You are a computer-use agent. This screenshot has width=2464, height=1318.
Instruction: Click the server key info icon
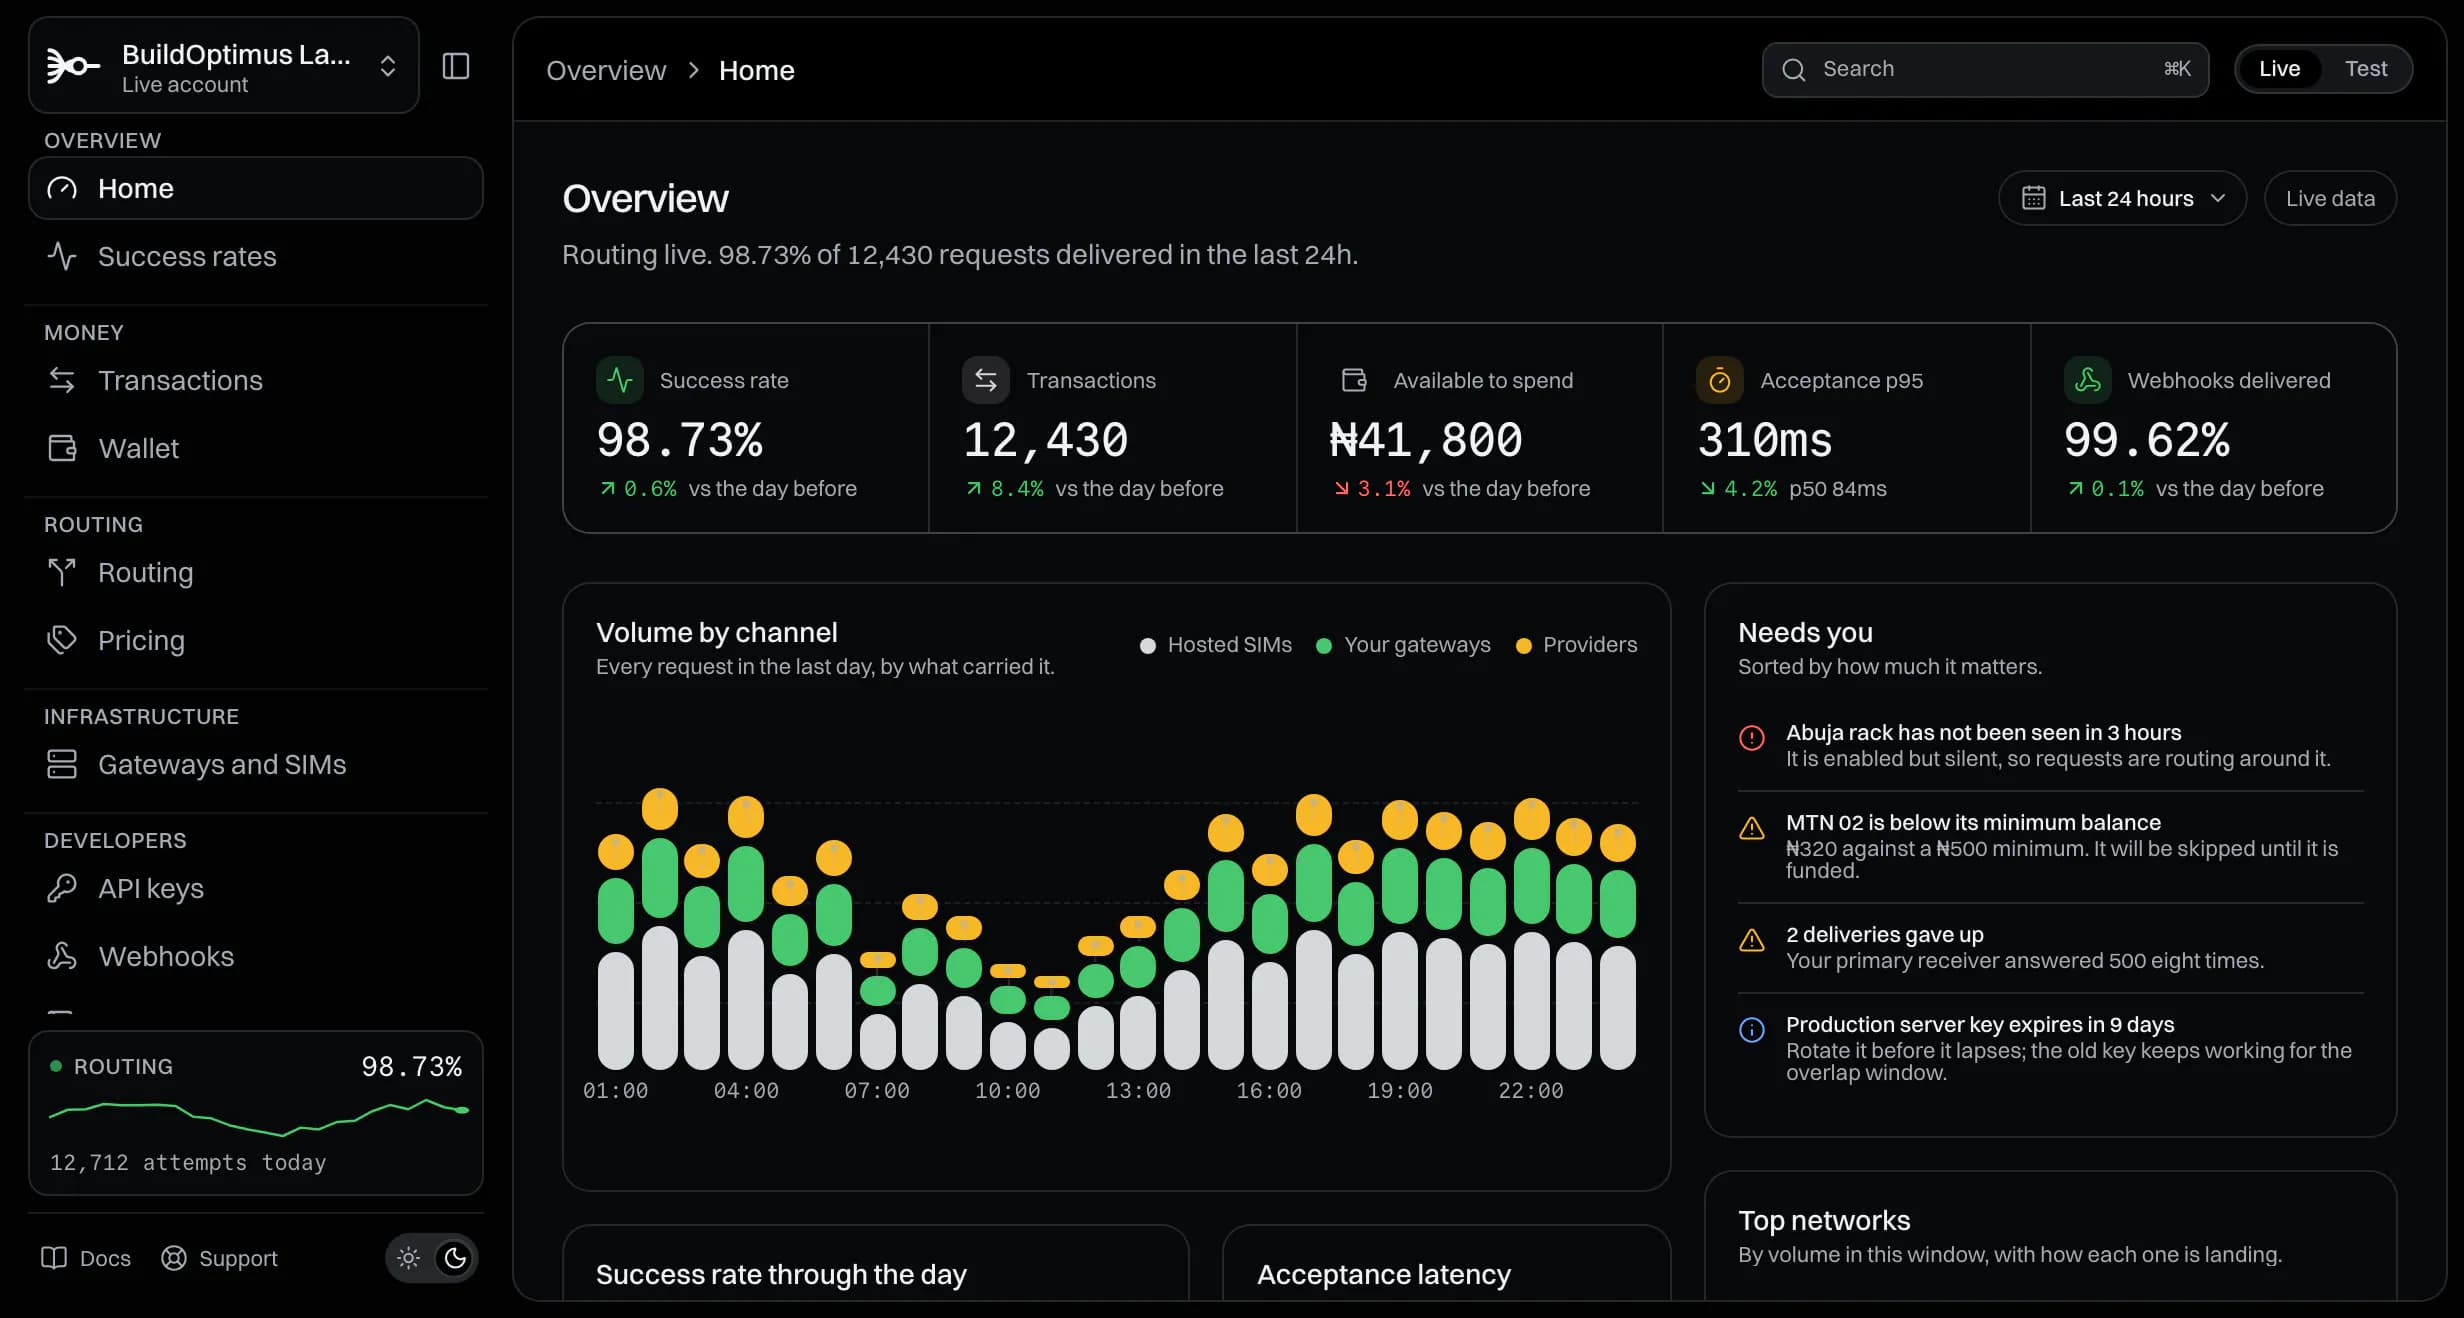[1752, 1029]
